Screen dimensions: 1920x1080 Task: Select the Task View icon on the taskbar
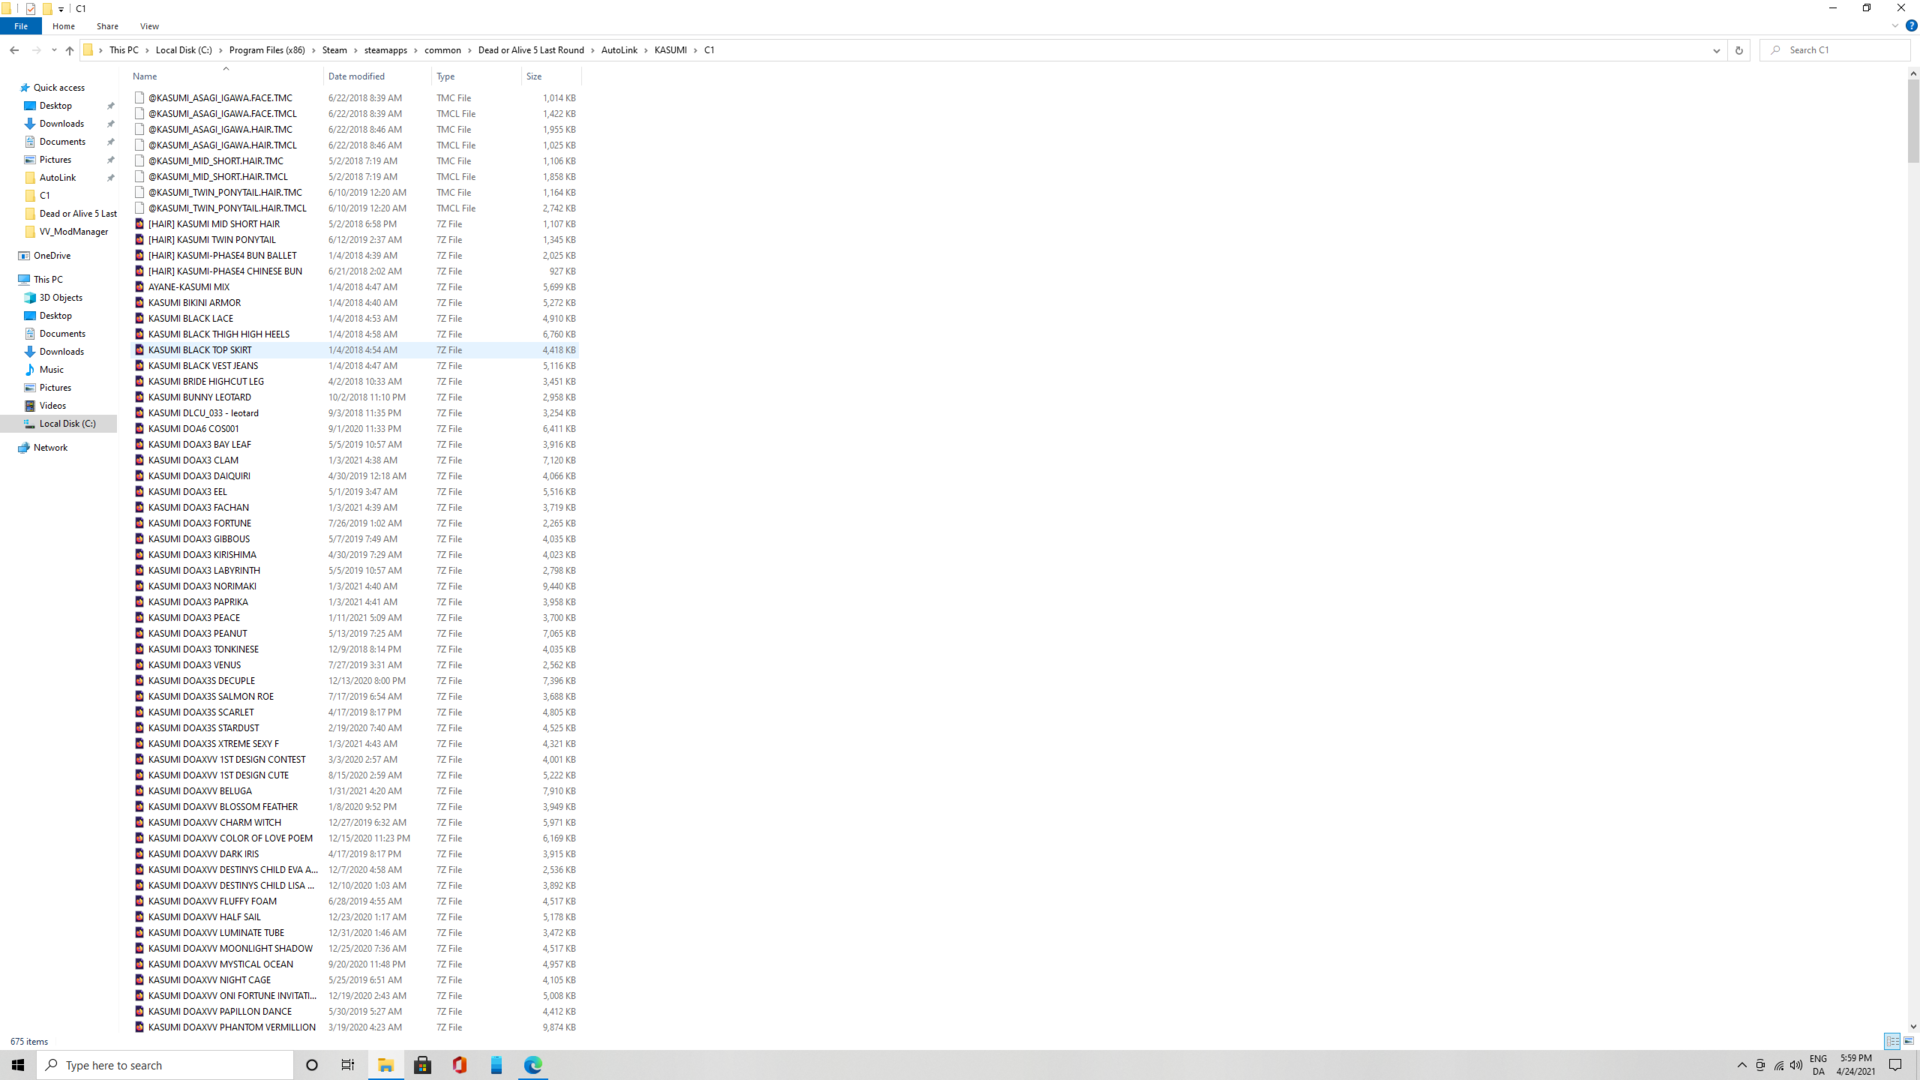point(347,1065)
